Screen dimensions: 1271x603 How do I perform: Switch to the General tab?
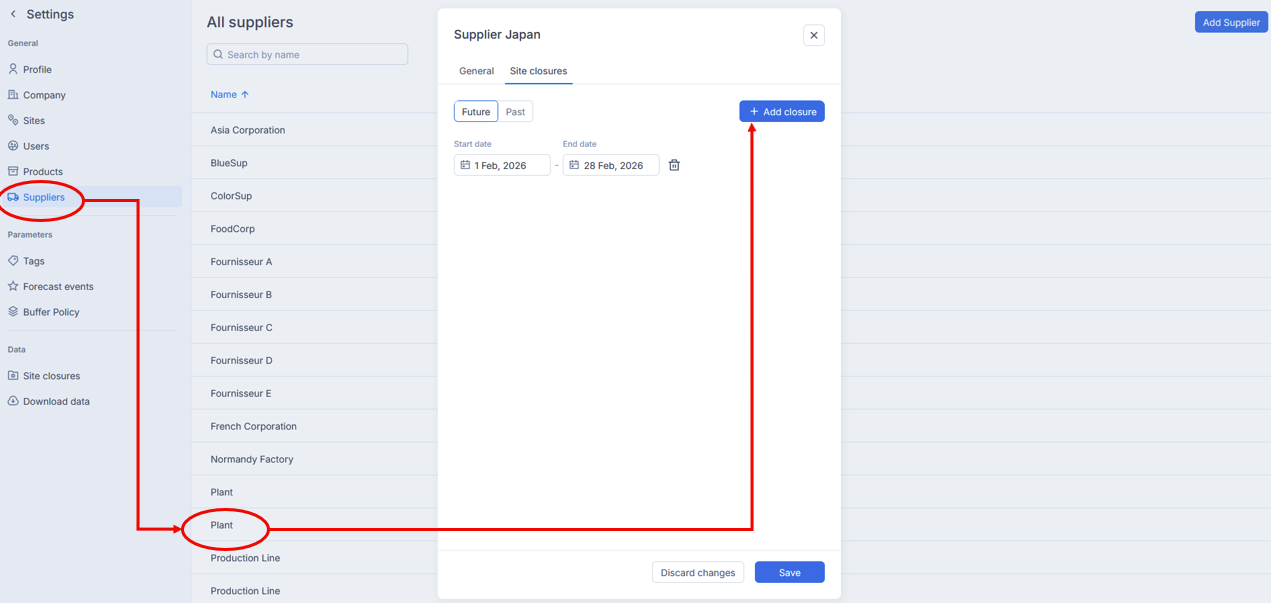(x=476, y=71)
